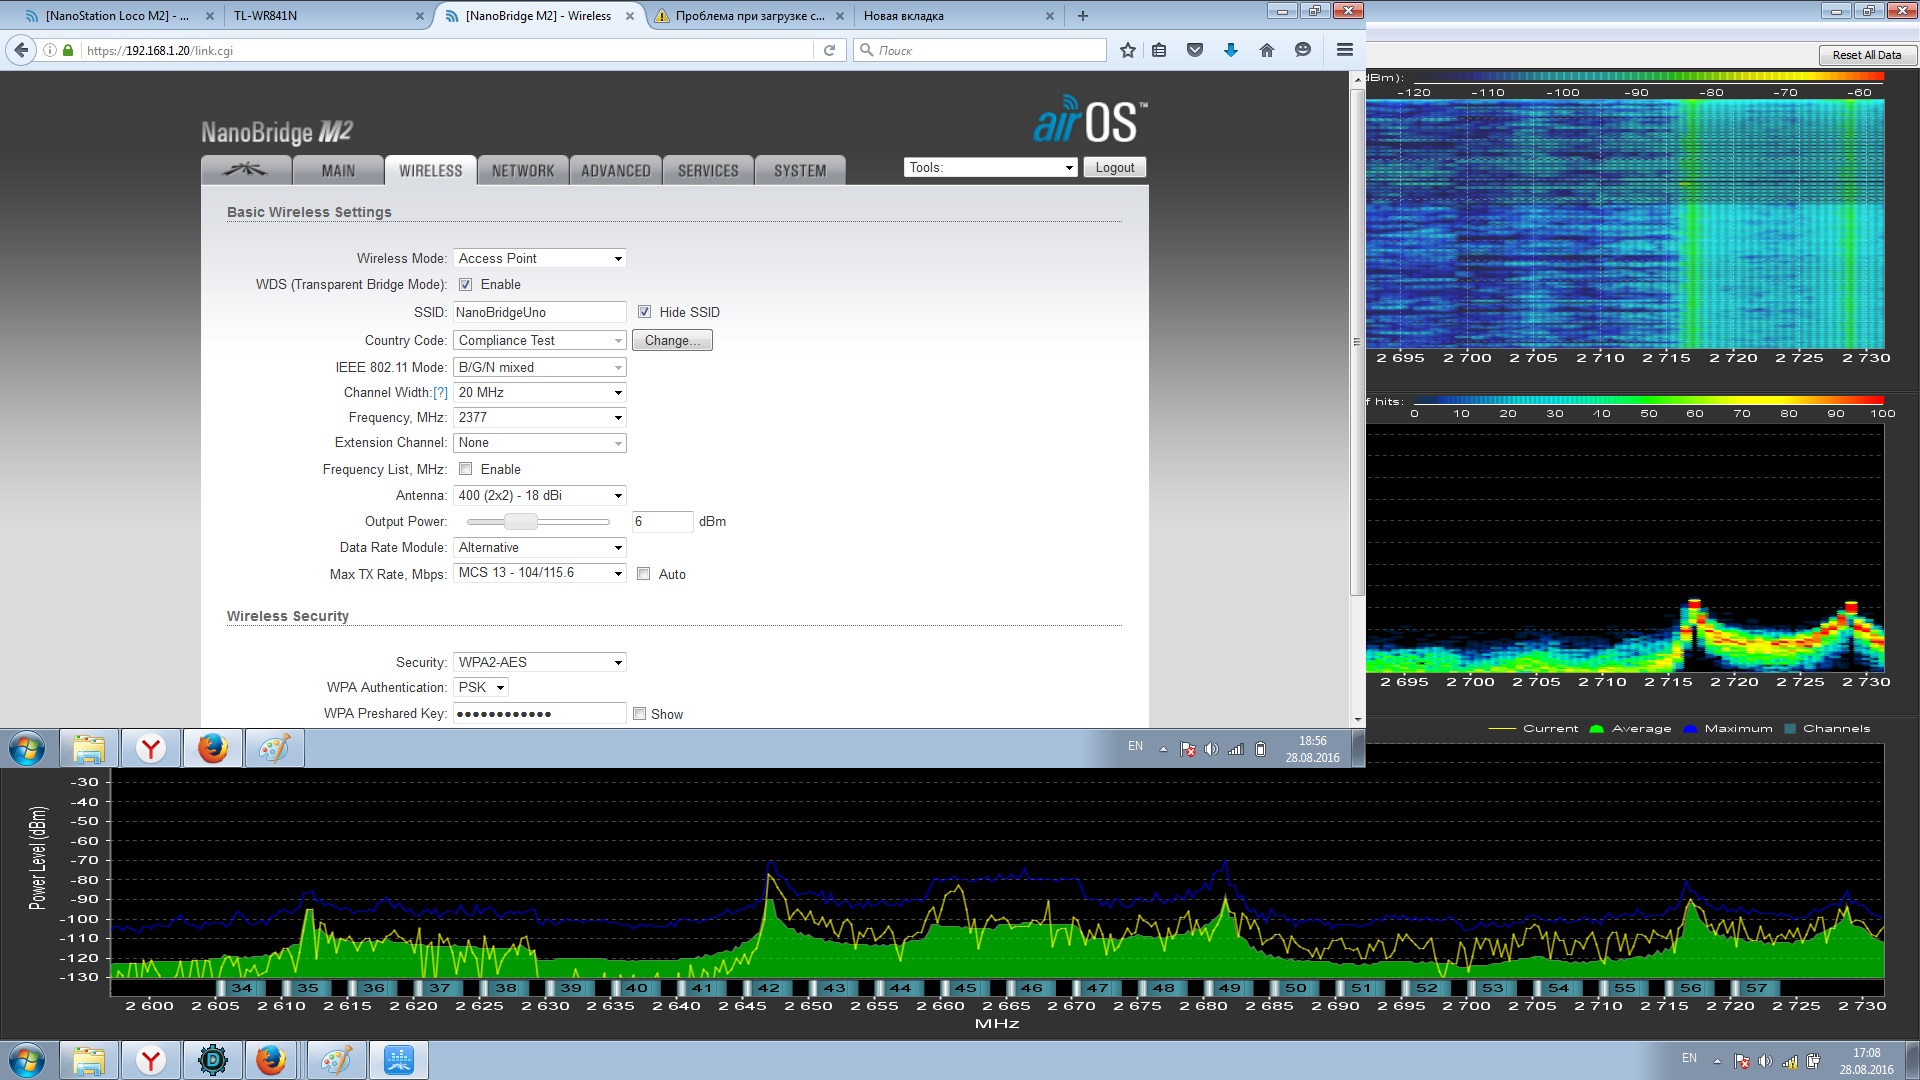
Task: Click the Logout button
Action: 1115,168
